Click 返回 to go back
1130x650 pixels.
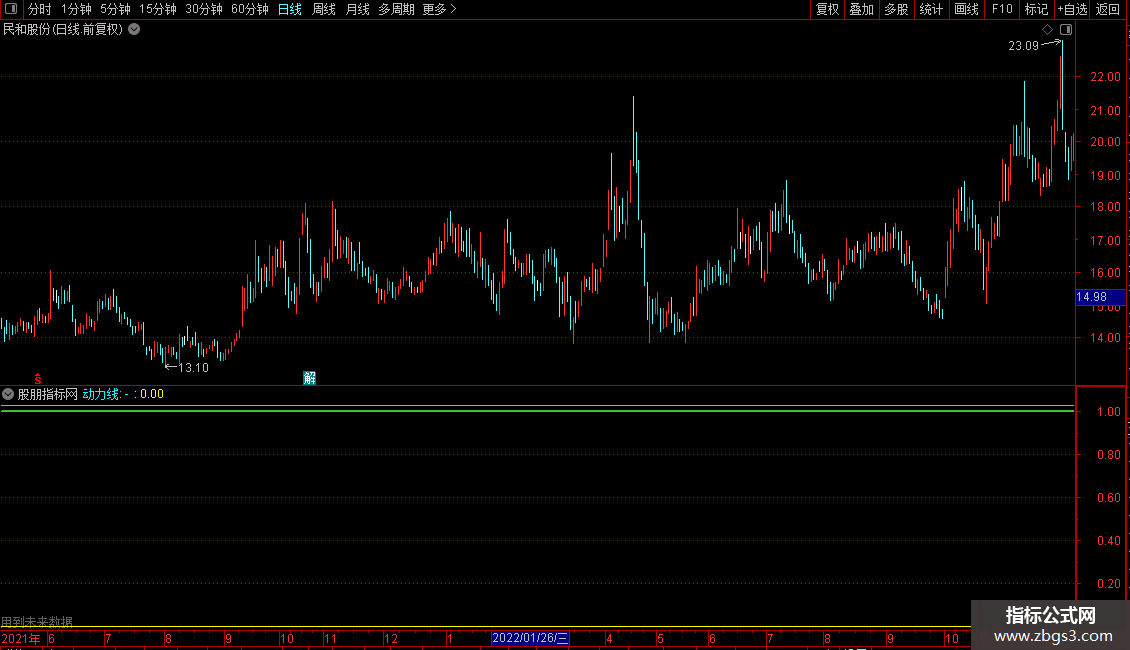(x=1108, y=9)
